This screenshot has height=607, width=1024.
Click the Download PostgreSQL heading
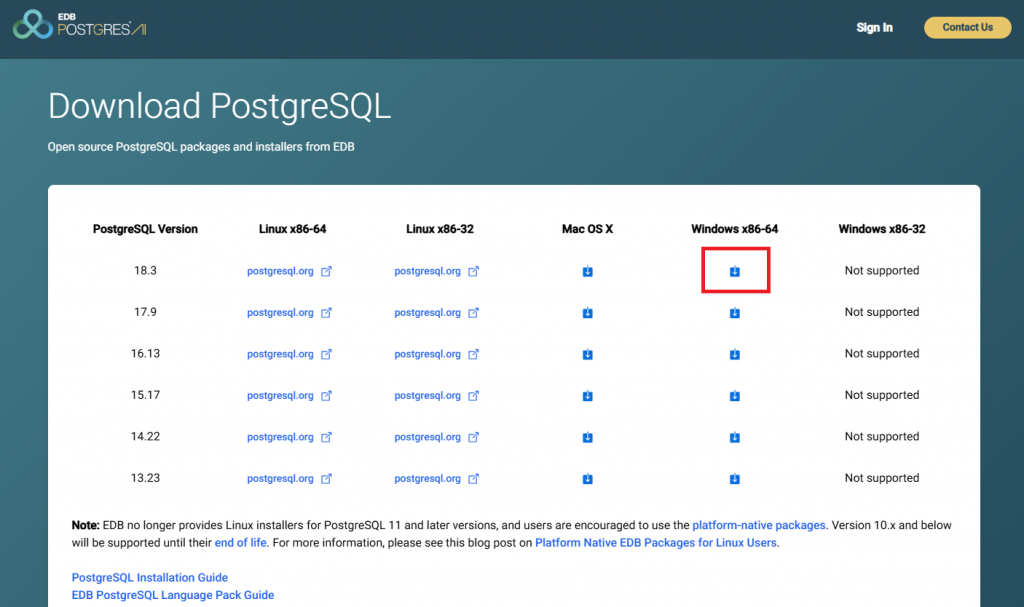click(219, 107)
